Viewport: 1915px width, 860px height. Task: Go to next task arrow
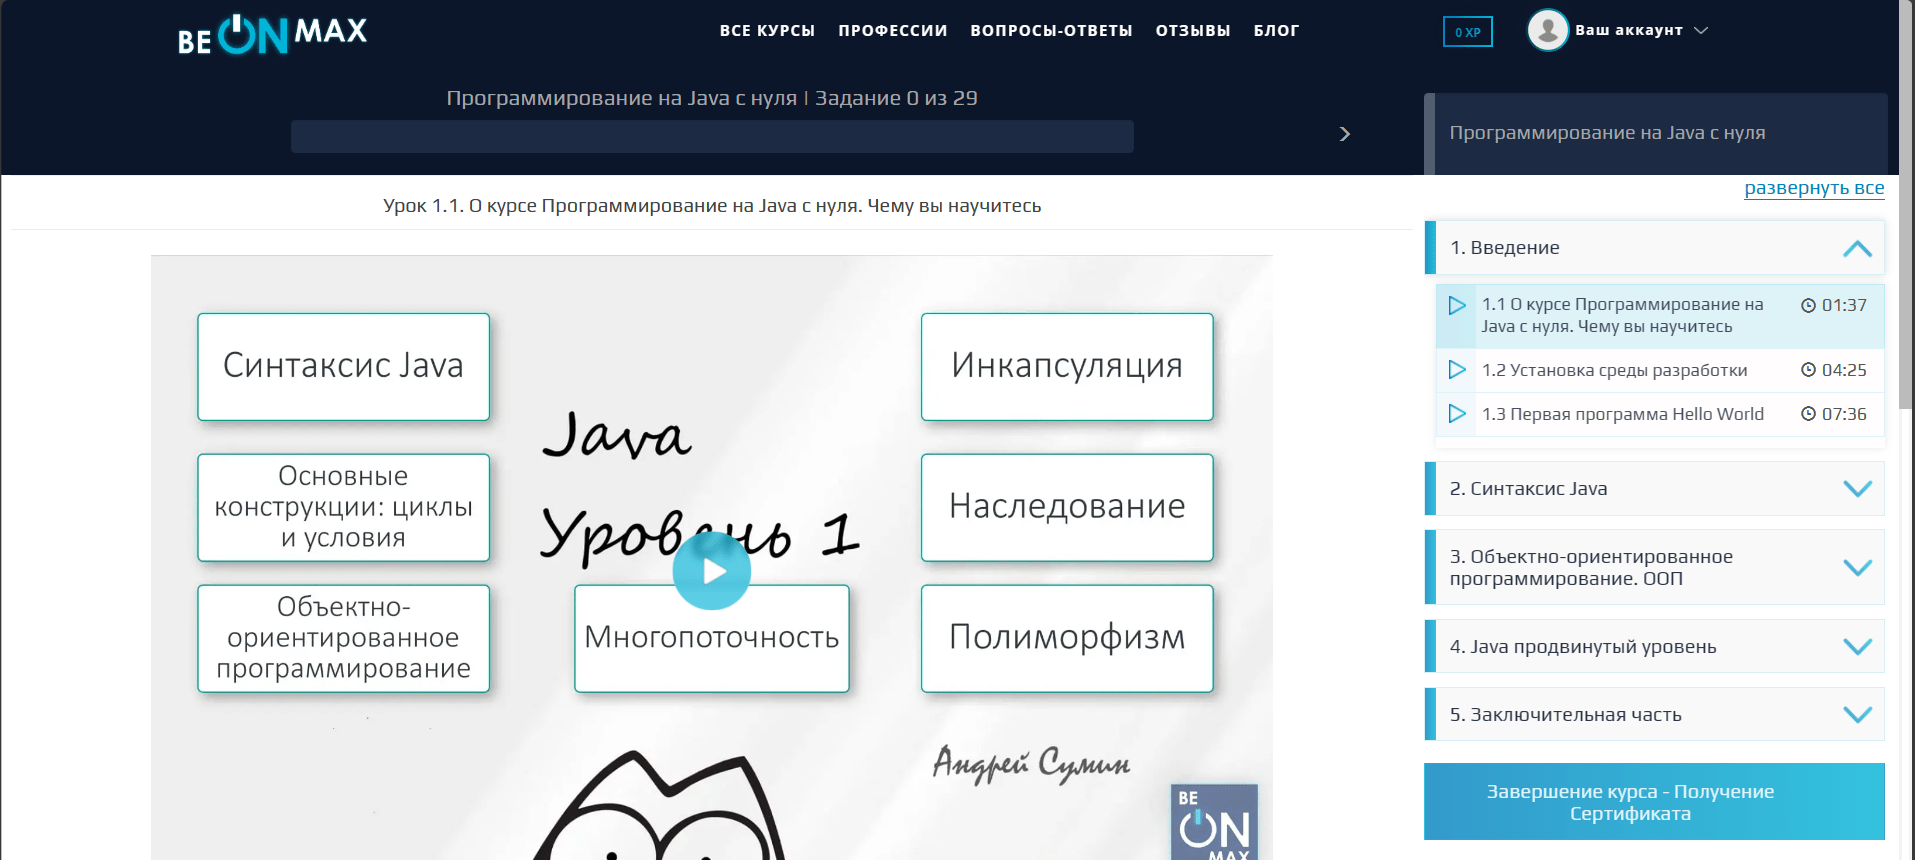pos(1345,134)
